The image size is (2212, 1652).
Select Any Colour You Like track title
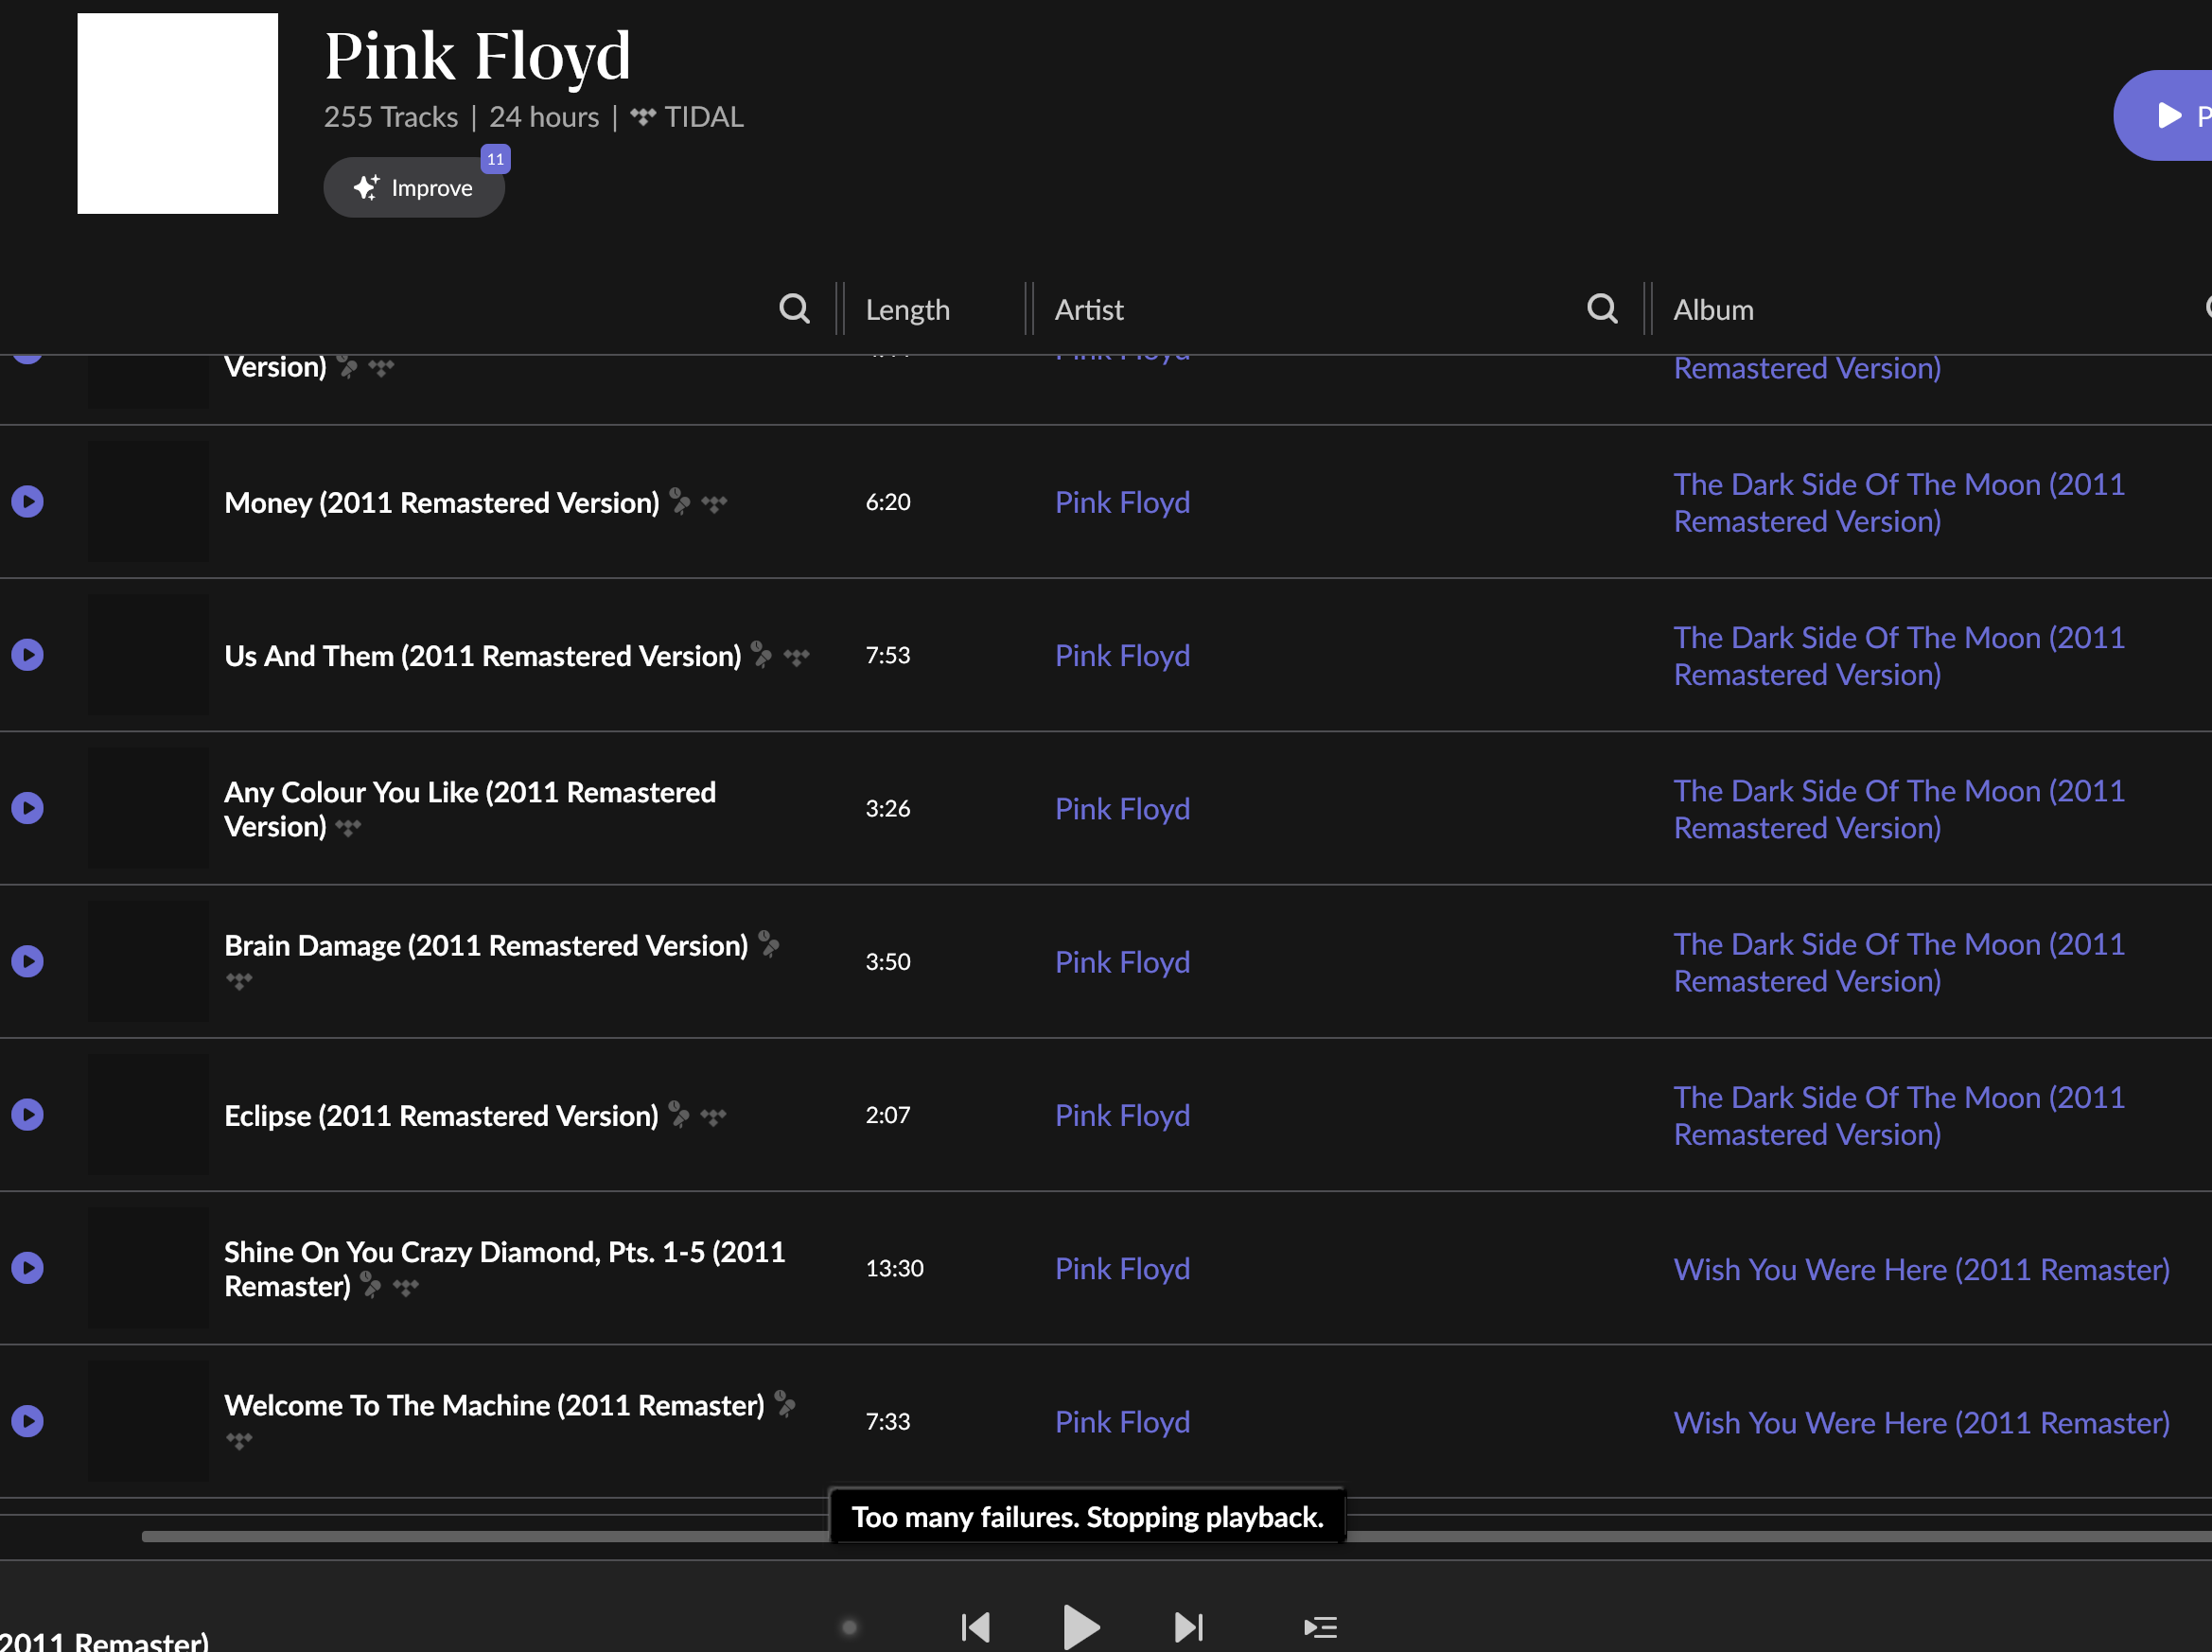470,809
